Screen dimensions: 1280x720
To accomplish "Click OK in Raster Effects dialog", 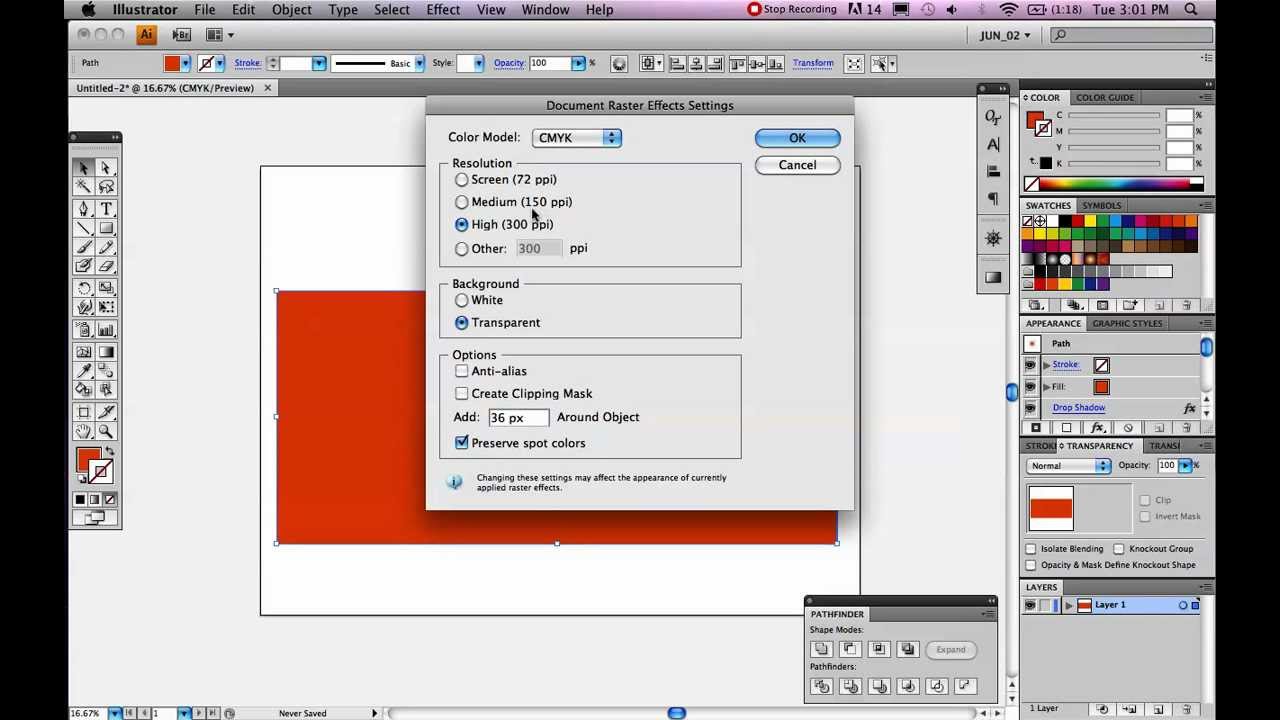I will (797, 138).
